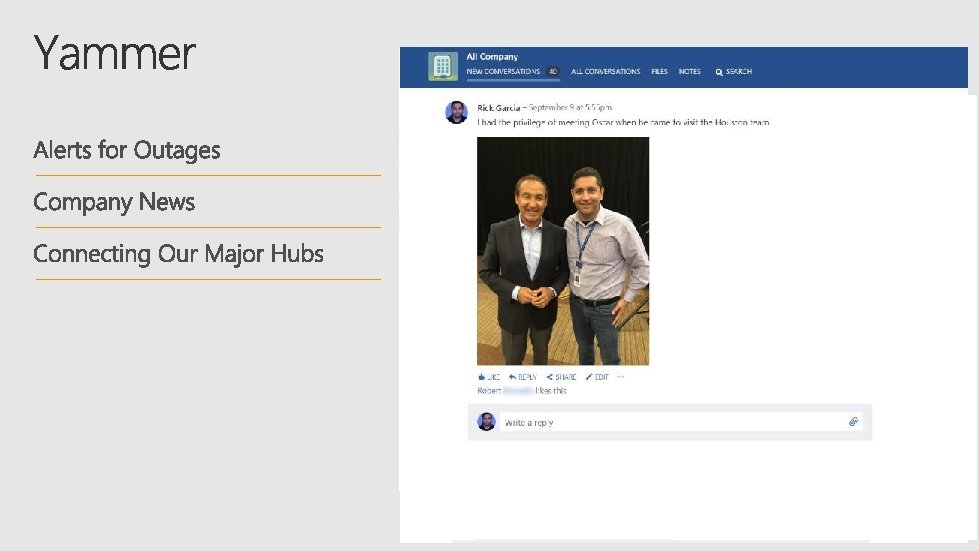Screen dimensions: 979x551
Task: Edit the post with pencil button
Action: [x=597, y=377]
